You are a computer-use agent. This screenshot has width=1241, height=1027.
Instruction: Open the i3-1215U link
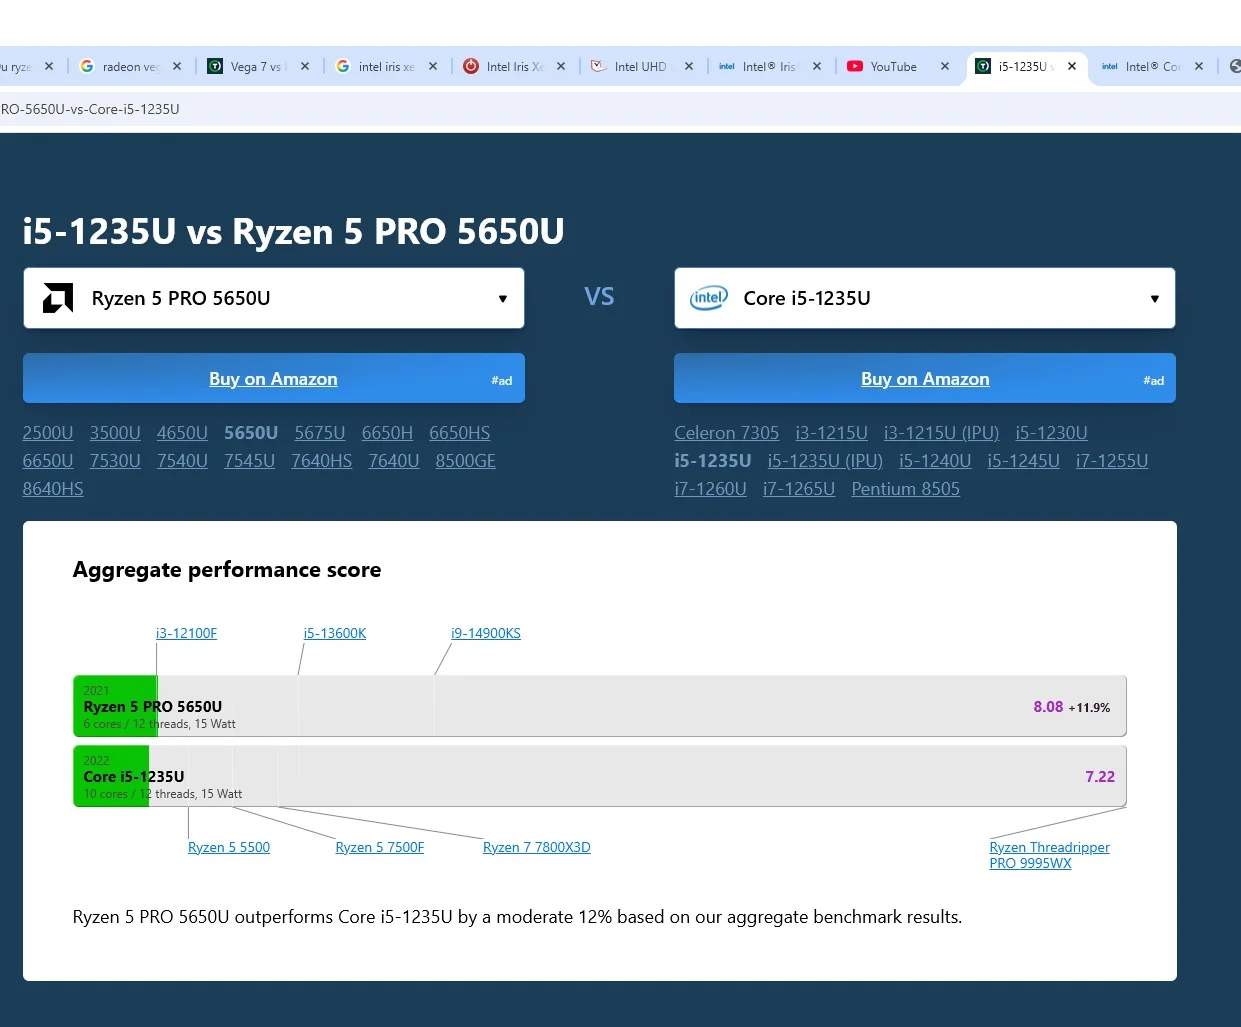832,433
